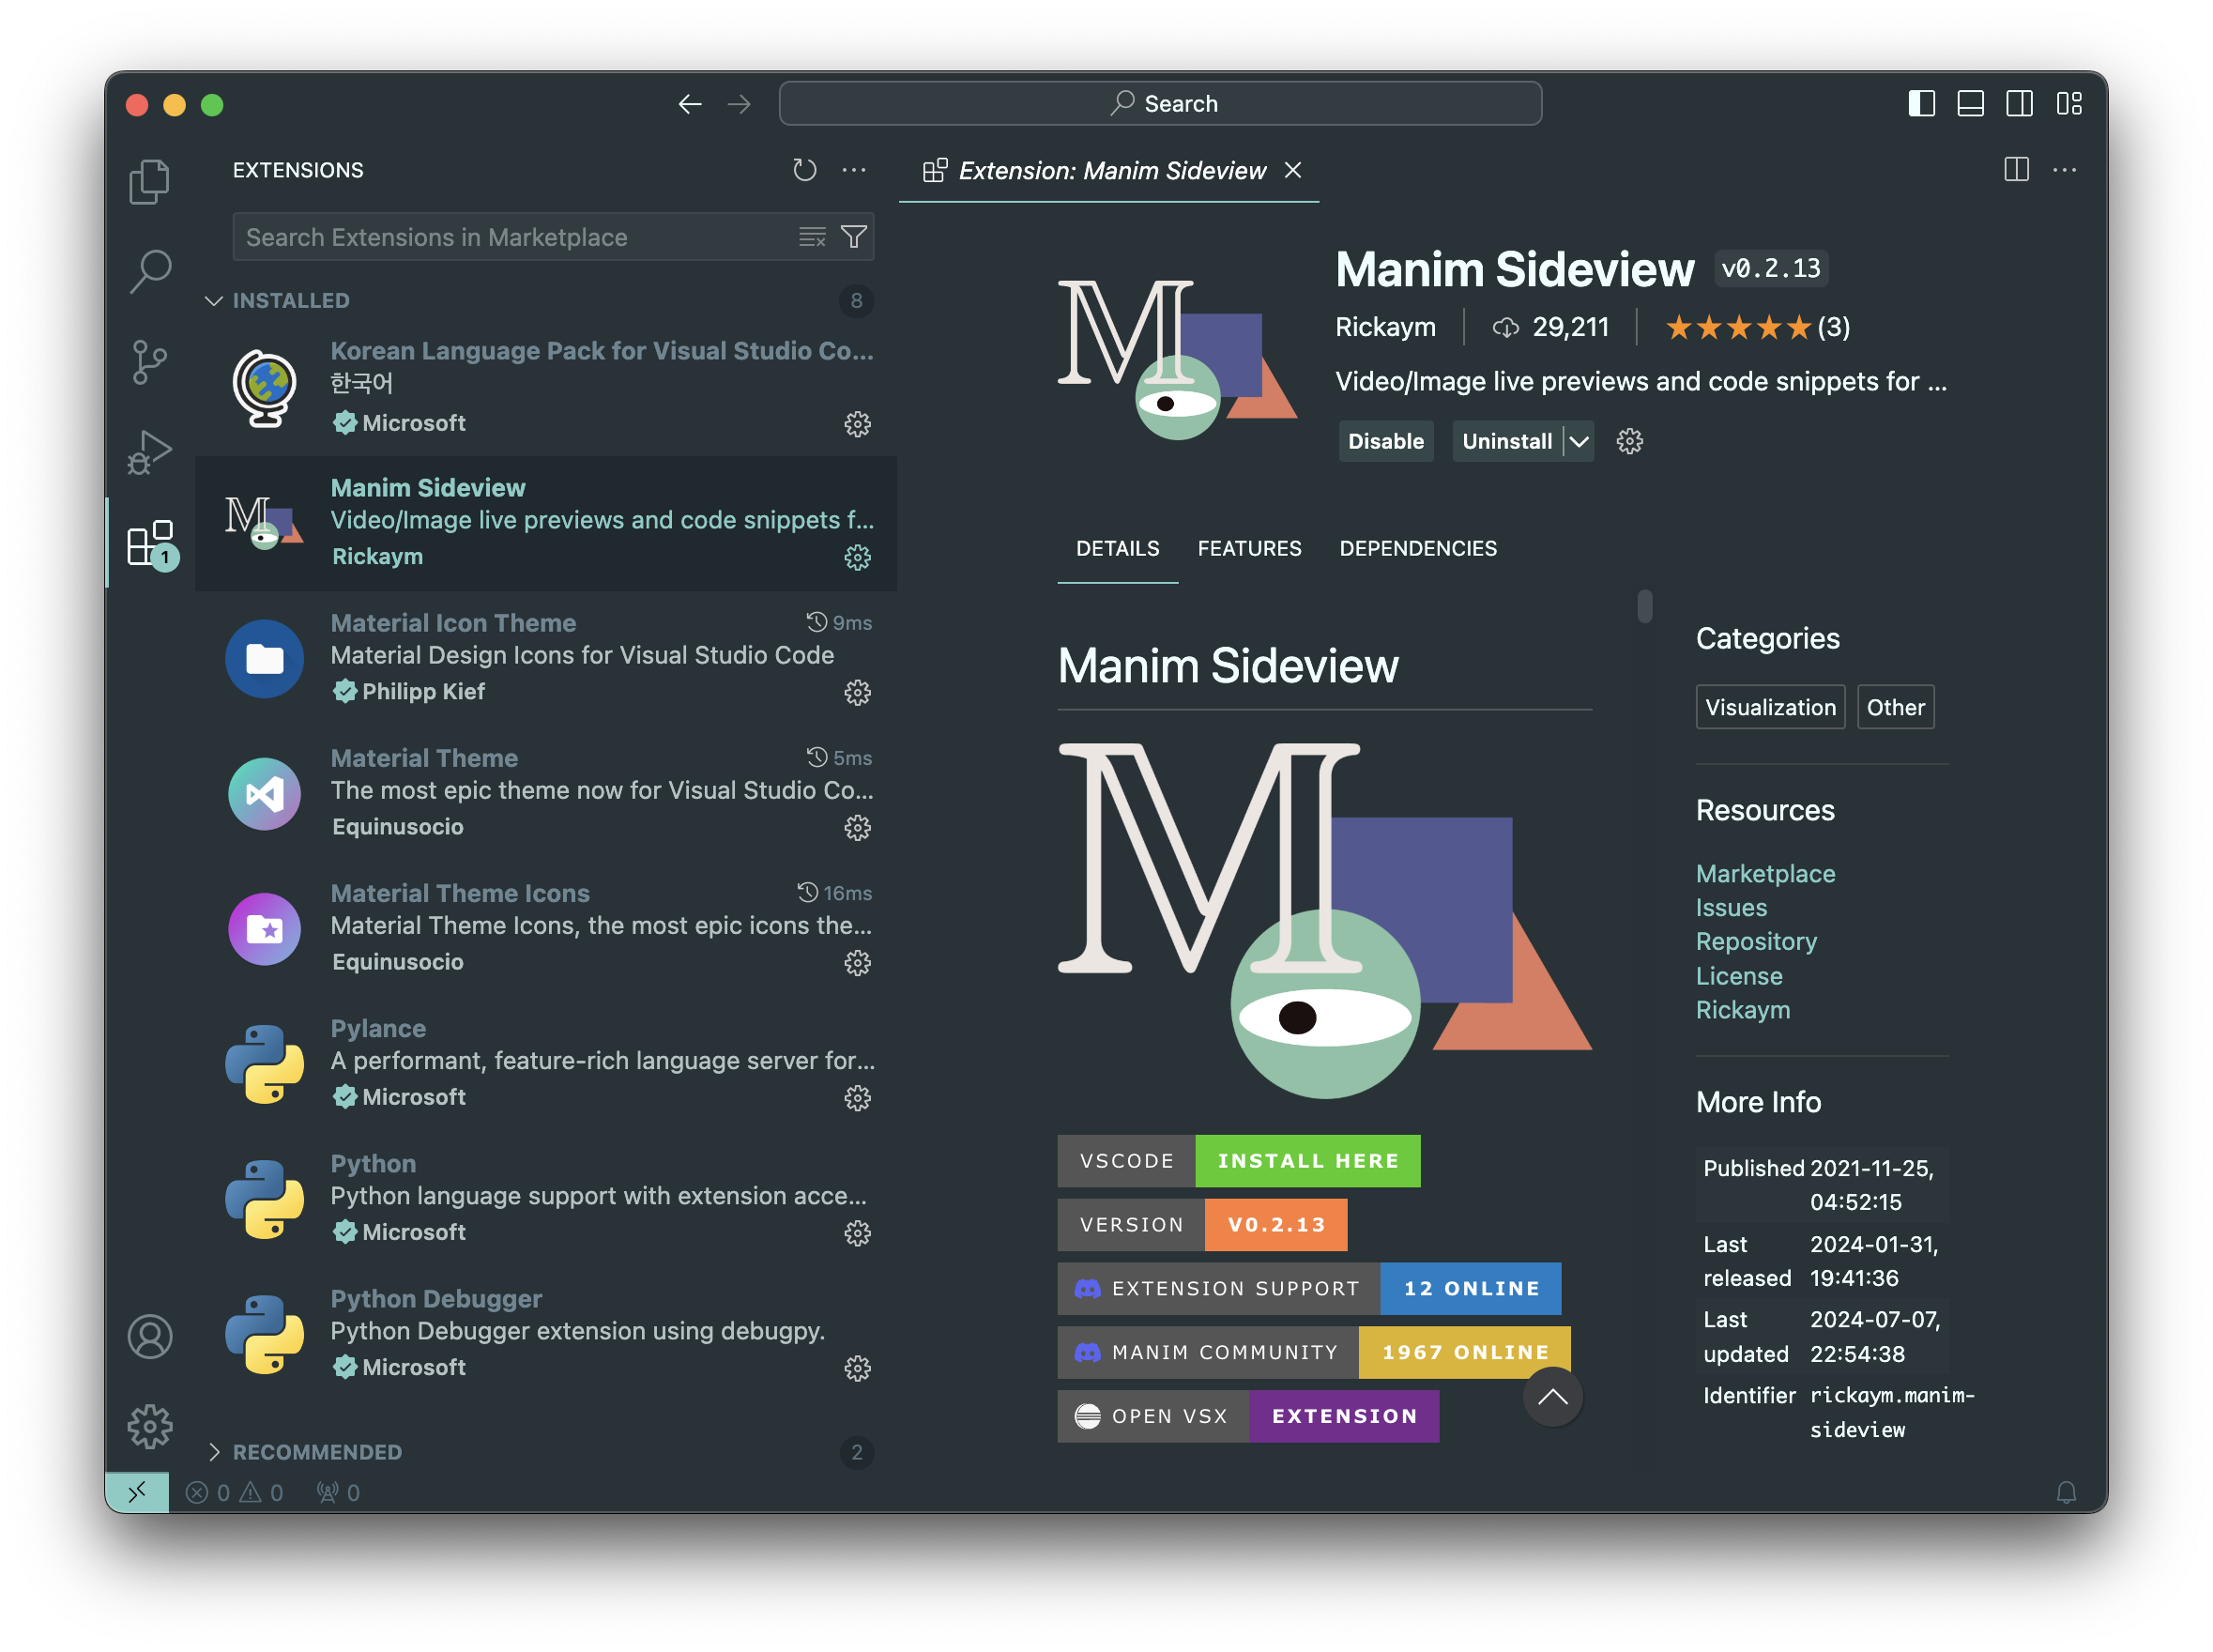
Task: Open gear for Material Icon Theme
Action: 857,692
